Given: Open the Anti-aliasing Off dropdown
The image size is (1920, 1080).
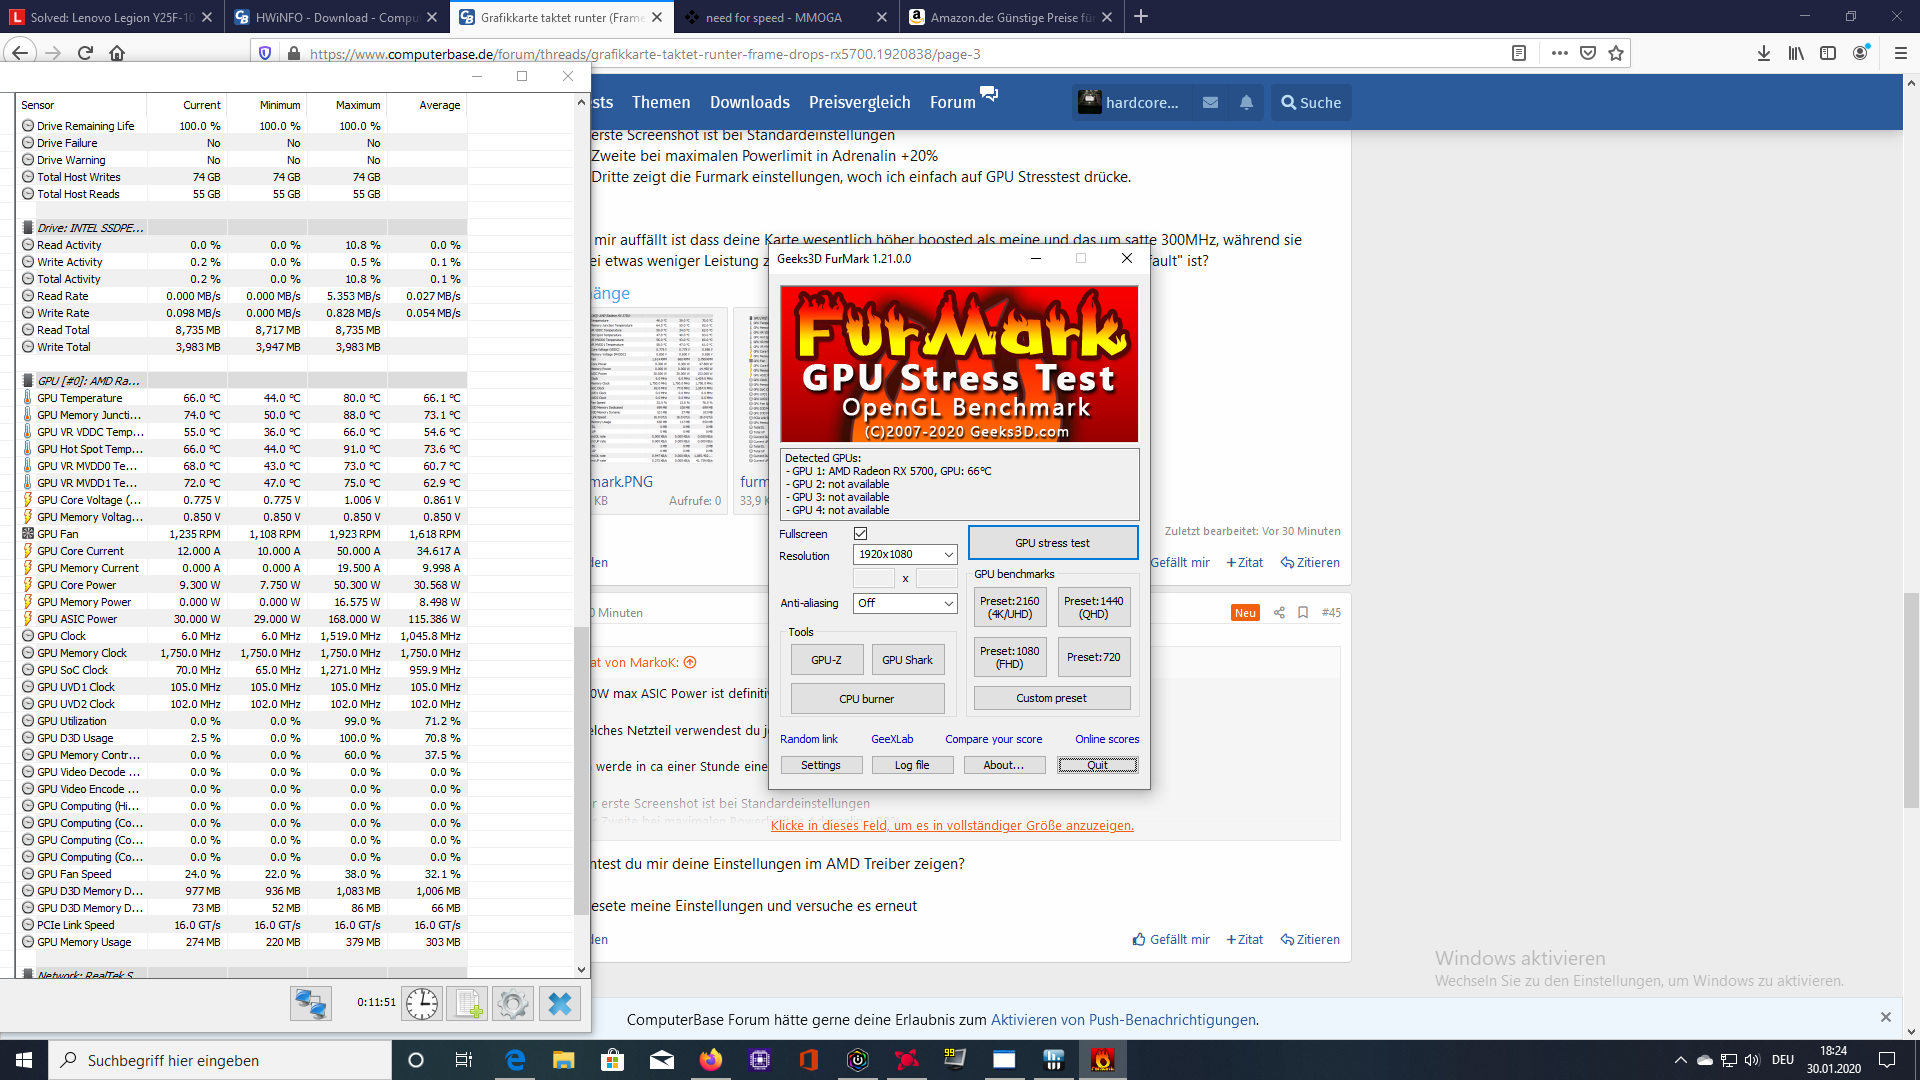Looking at the screenshot, I should point(905,603).
